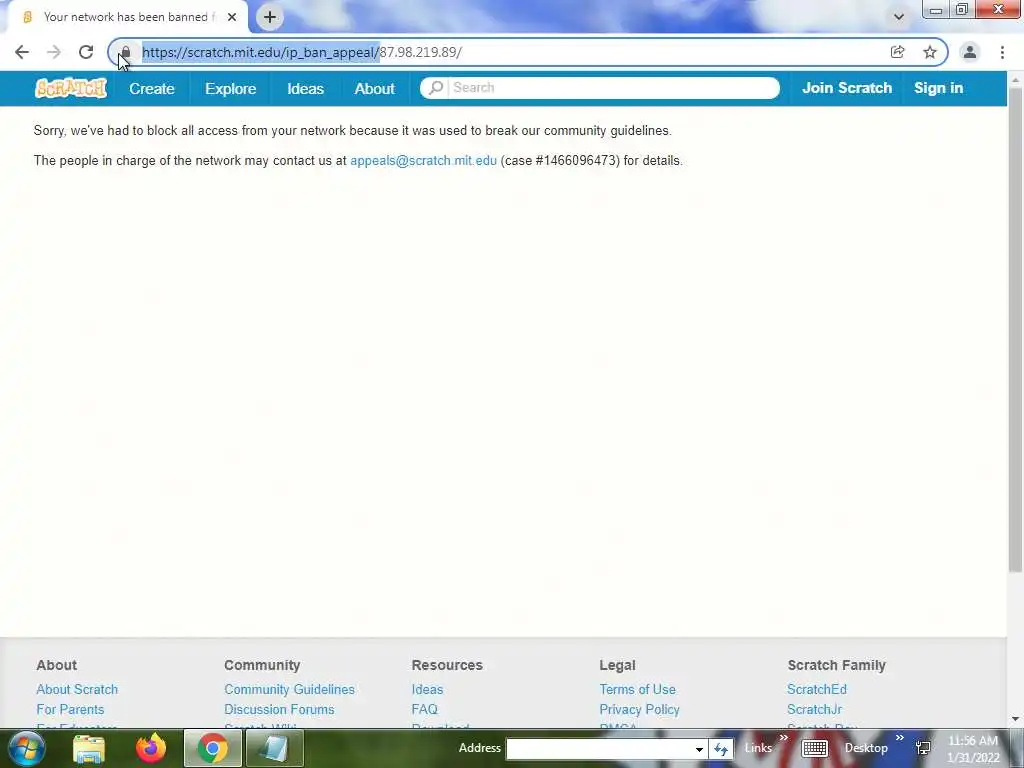Click the scrollbar up arrow
This screenshot has width=1024, height=768.
[1016, 80]
